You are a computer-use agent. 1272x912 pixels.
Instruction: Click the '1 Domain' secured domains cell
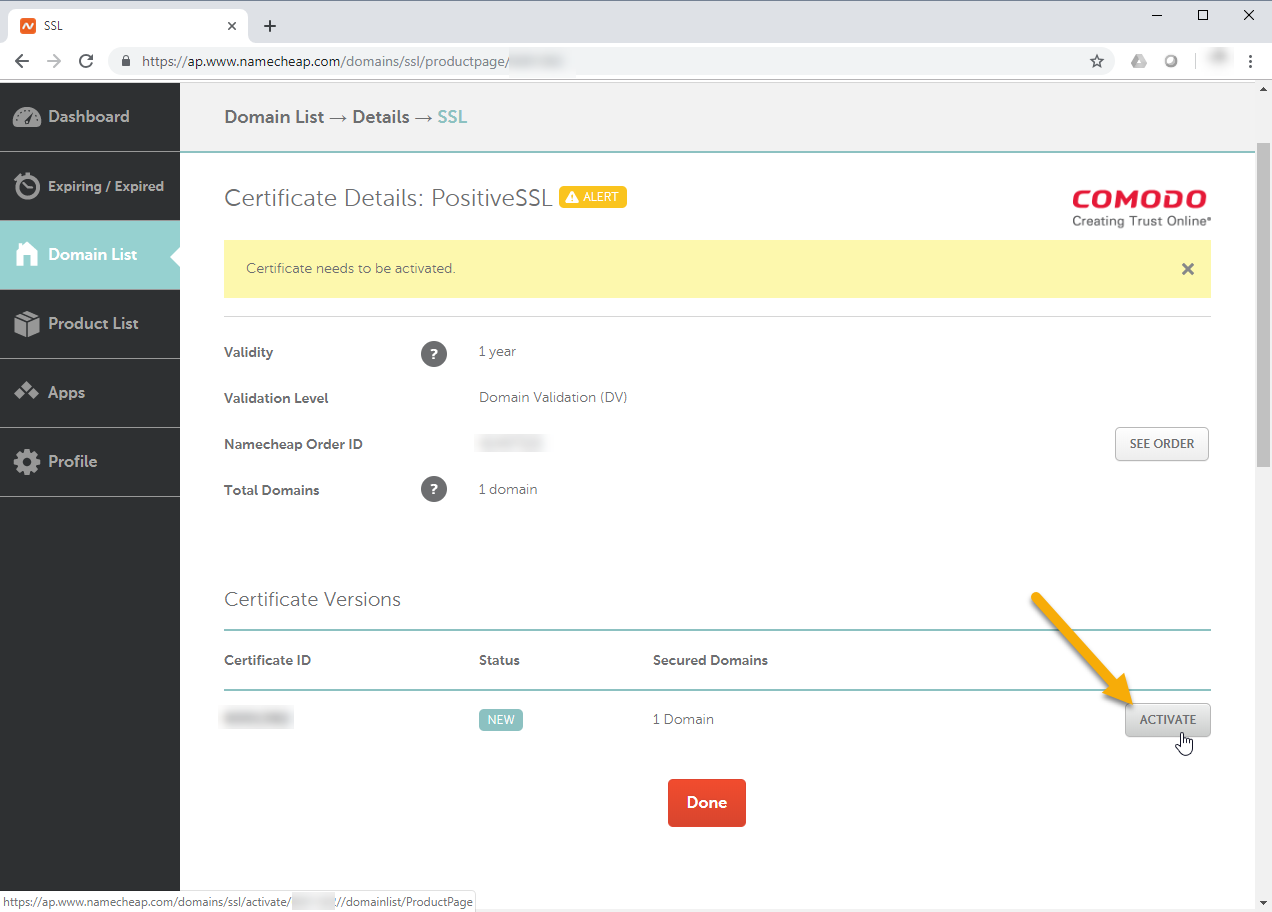point(683,720)
